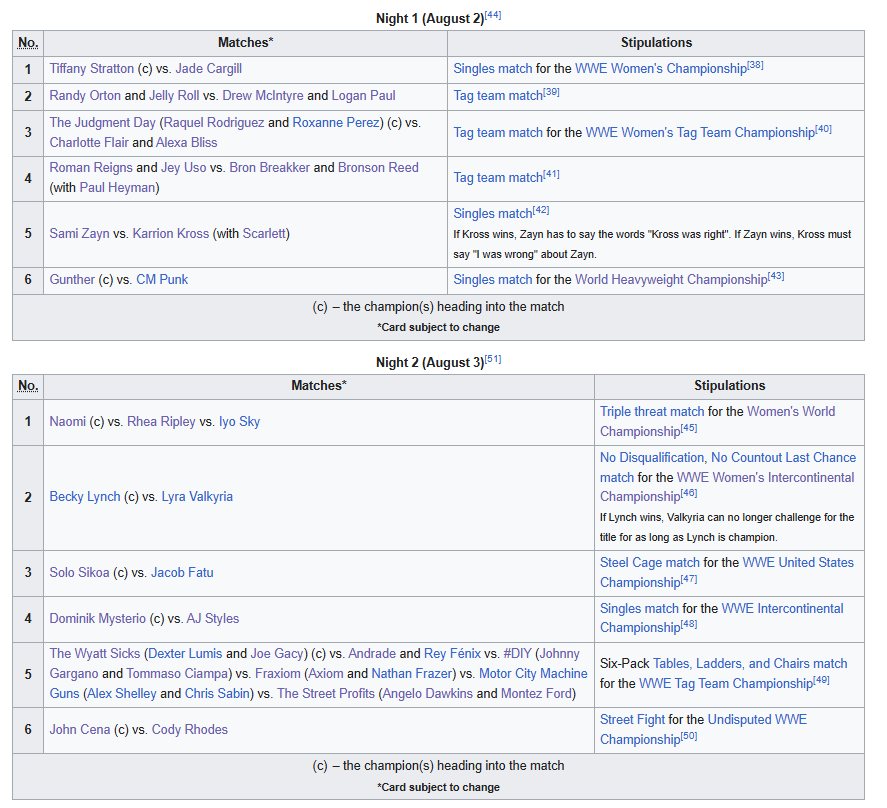Click the WWE Tag Team Championship link
The height and width of the screenshot is (808, 887).
(x=726, y=684)
